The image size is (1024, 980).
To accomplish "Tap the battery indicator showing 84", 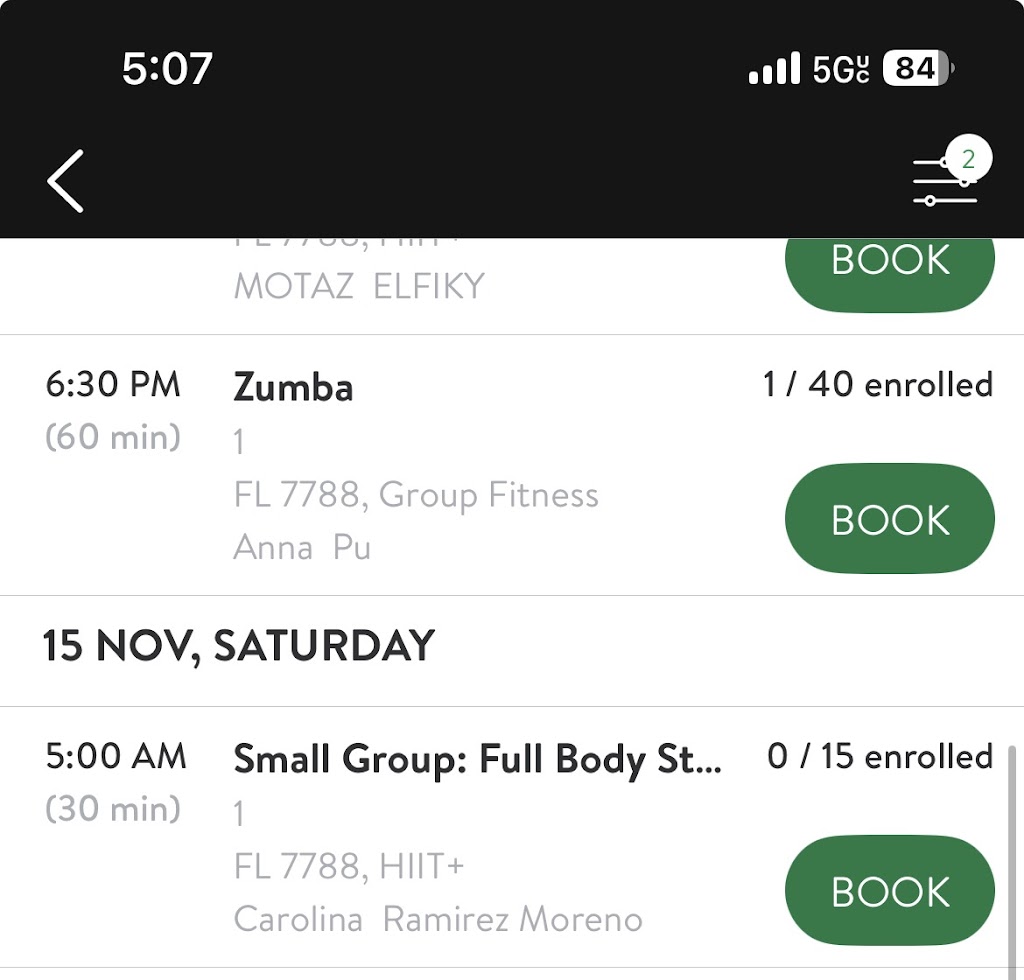I will pos(918,69).
